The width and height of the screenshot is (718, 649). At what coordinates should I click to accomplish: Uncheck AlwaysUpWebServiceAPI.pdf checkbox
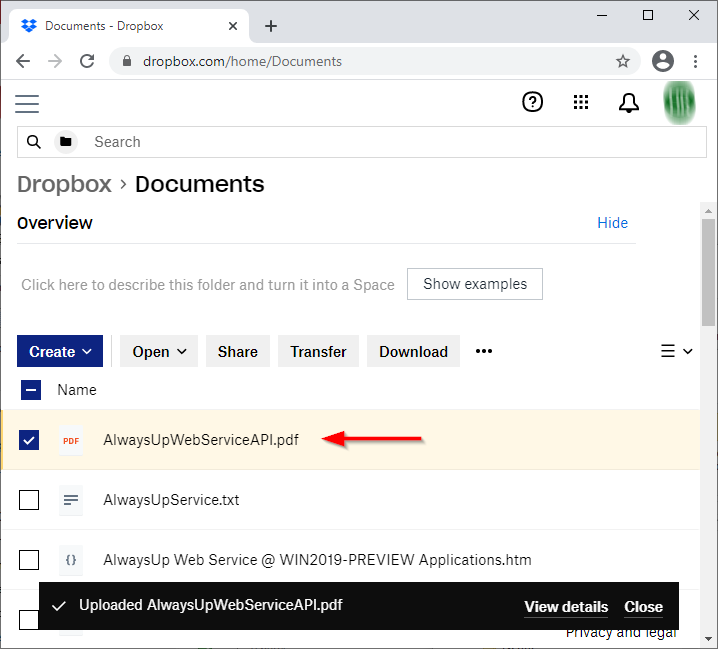click(29, 440)
